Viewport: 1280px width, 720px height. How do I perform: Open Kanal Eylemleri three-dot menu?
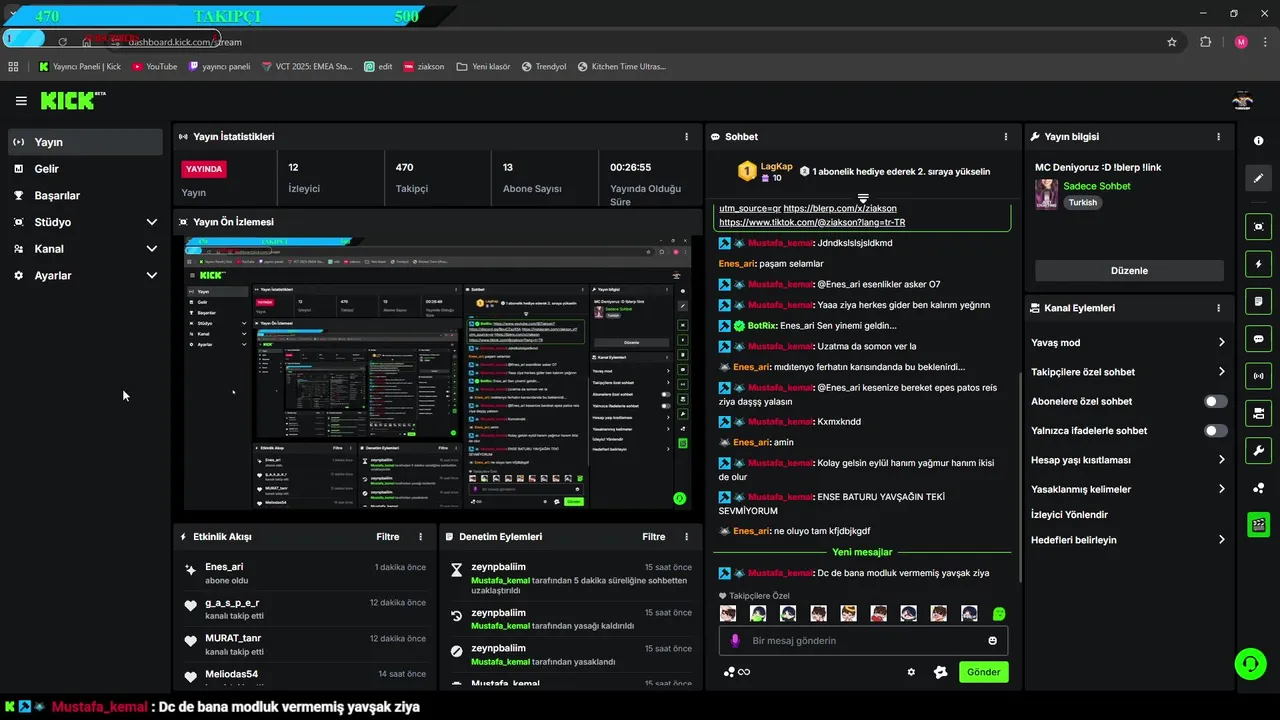coord(1218,308)
